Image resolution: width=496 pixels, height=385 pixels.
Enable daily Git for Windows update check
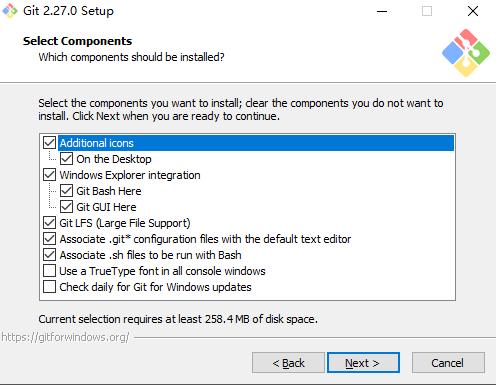pos(49,287)
